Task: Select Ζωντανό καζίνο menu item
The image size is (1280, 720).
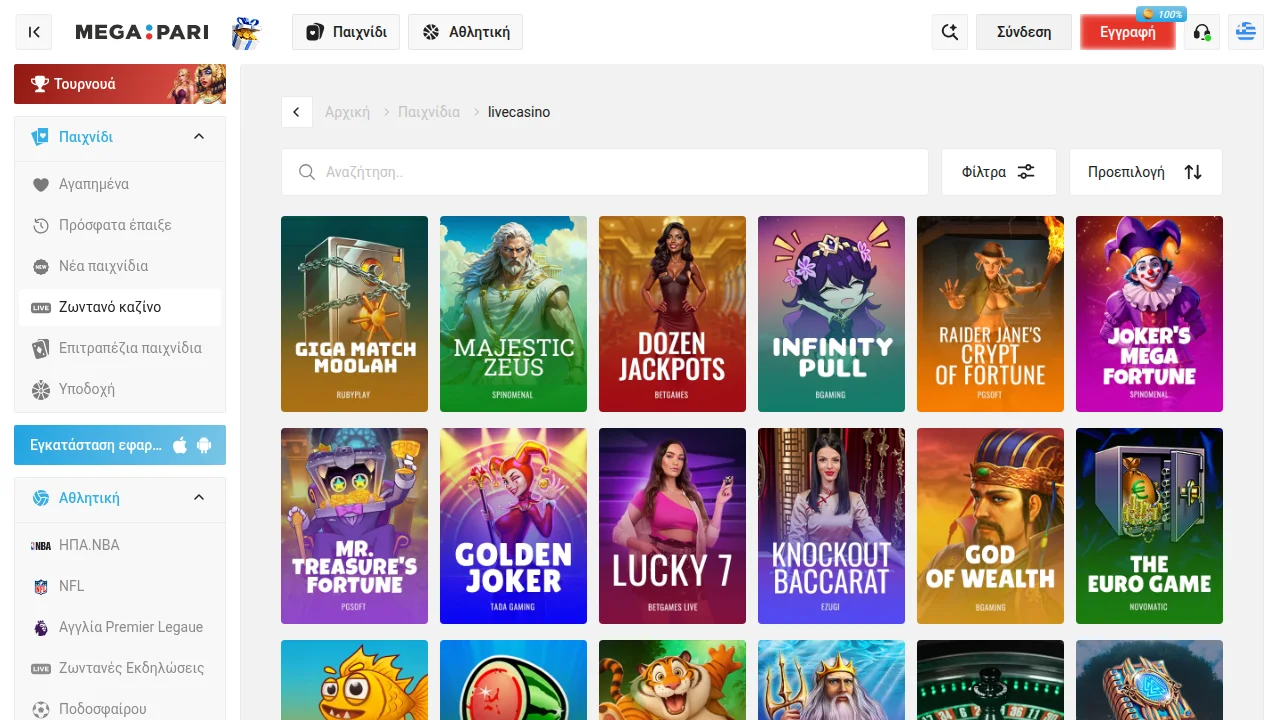Action: 120,307
